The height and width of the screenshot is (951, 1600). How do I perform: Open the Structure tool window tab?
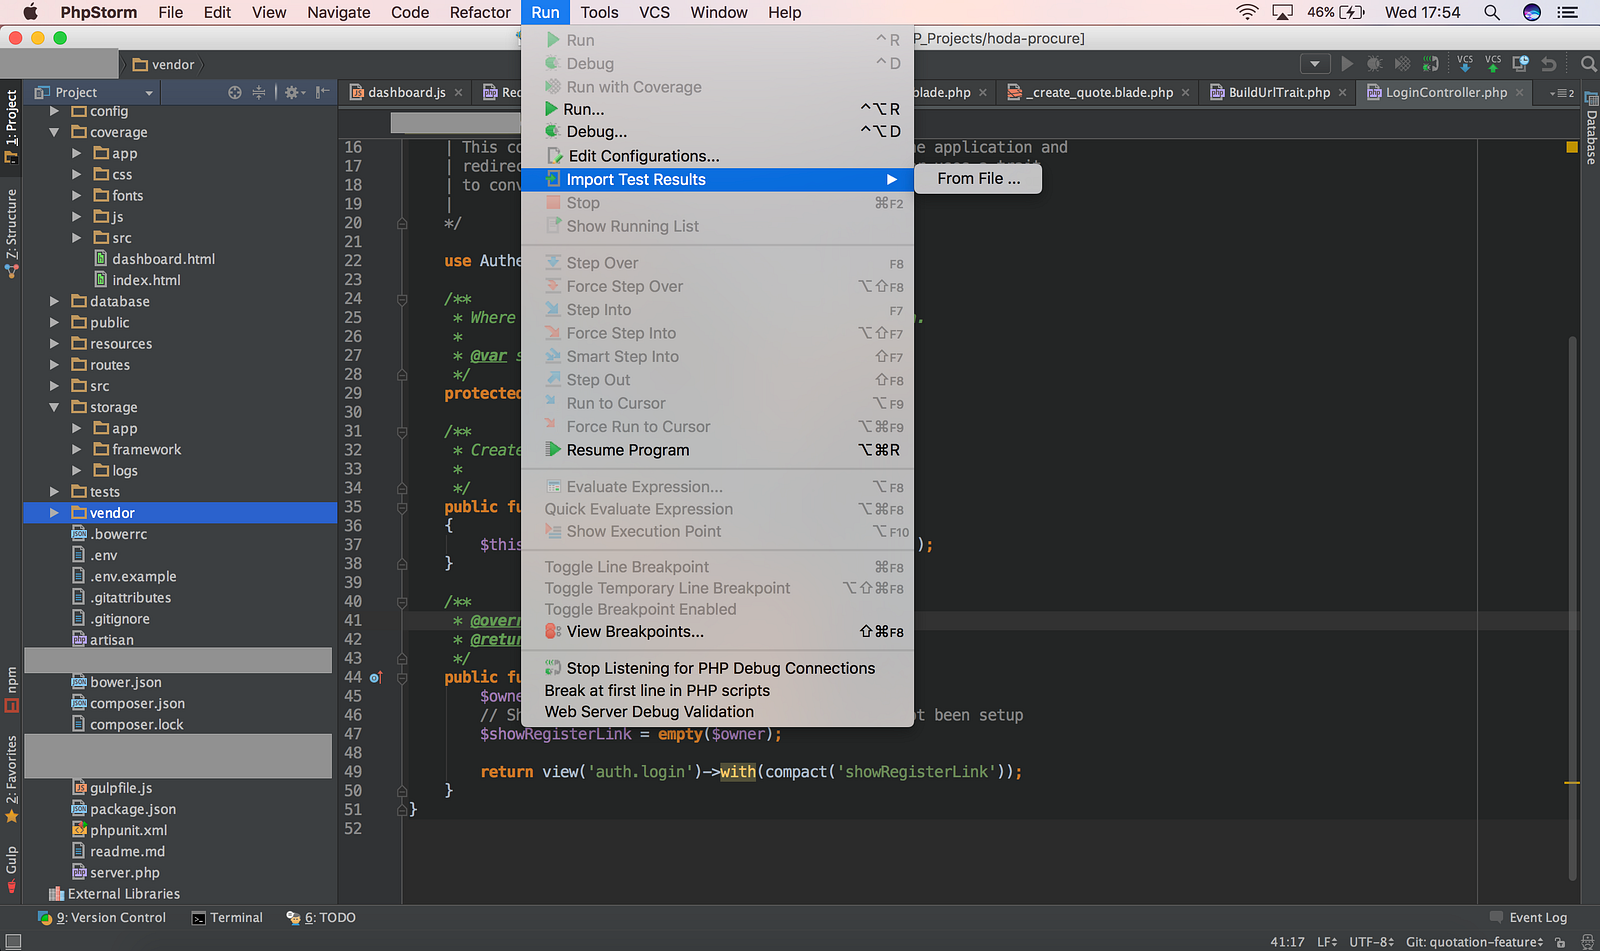11,233
